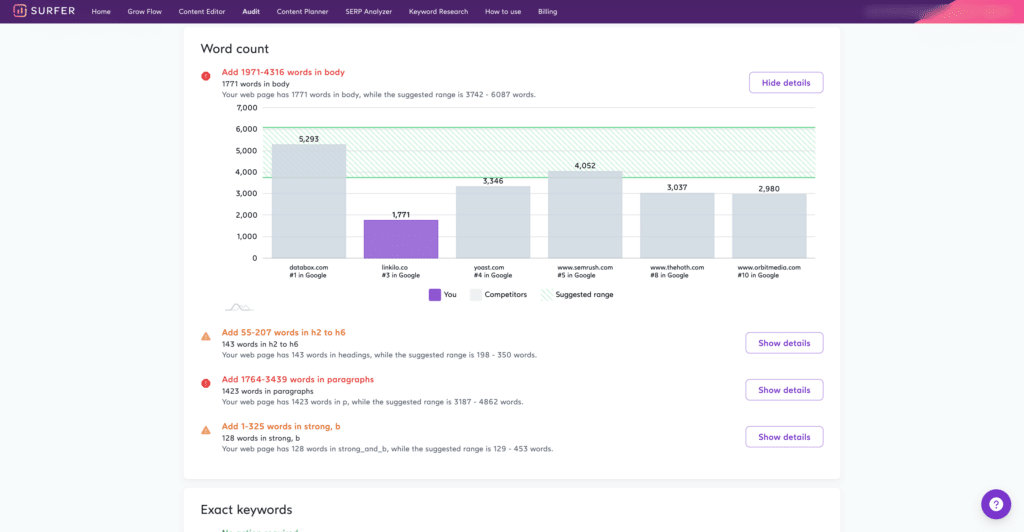Hide details of words in body
This screenshot has width=1024, height=532.
click(786, 83)
